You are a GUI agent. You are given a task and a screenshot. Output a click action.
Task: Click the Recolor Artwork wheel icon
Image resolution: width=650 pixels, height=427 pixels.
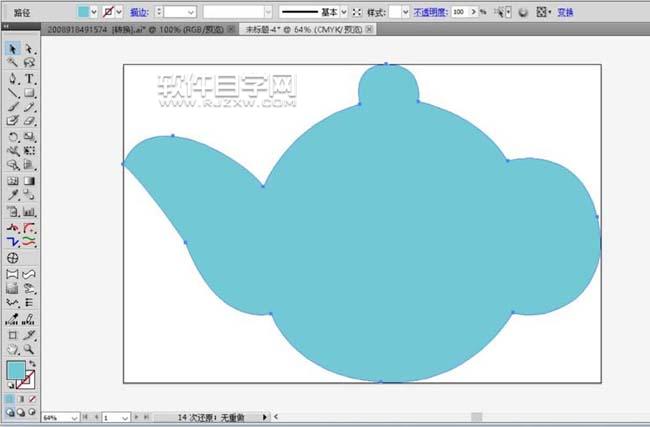523,12
